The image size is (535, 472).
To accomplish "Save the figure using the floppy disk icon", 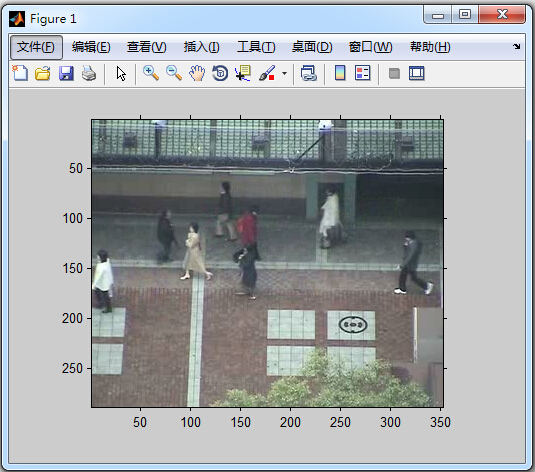I will 66,73.
